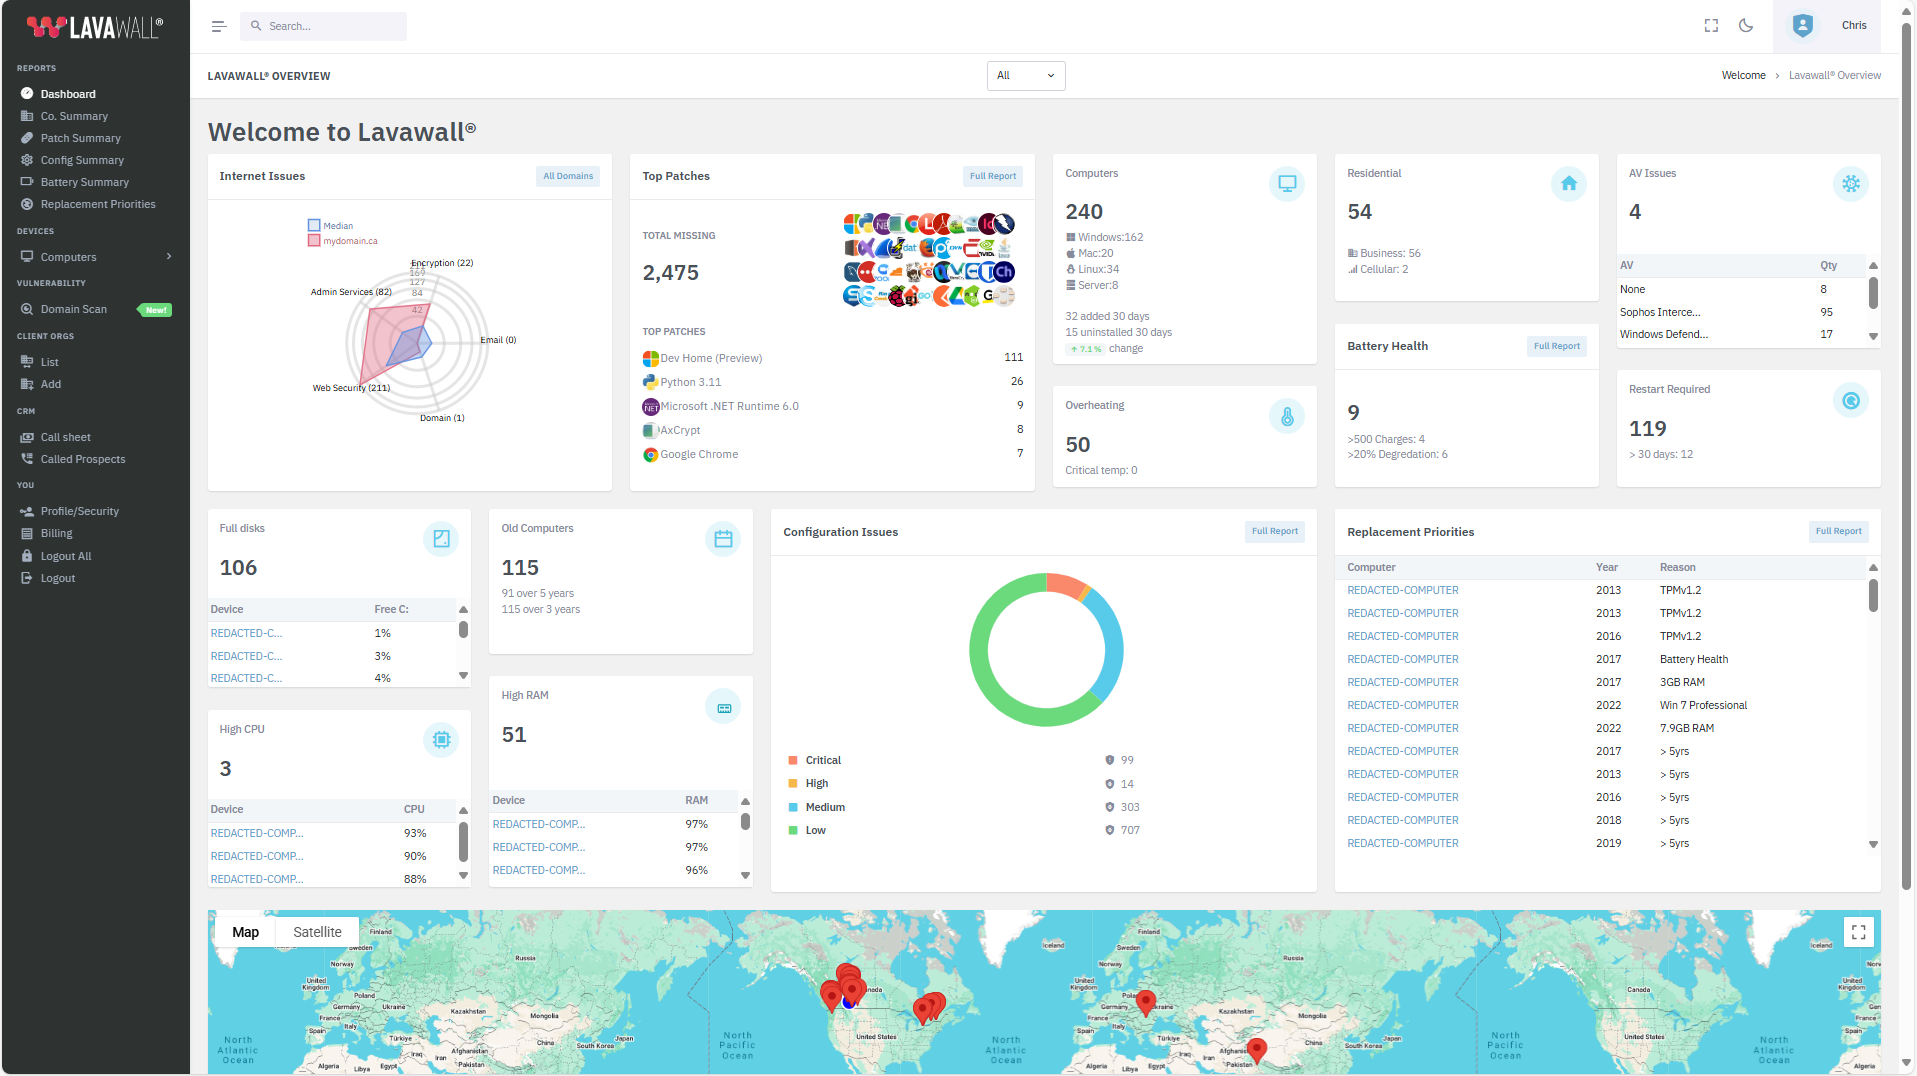Open Patch Summary from the sidebar

pos(80,138)
